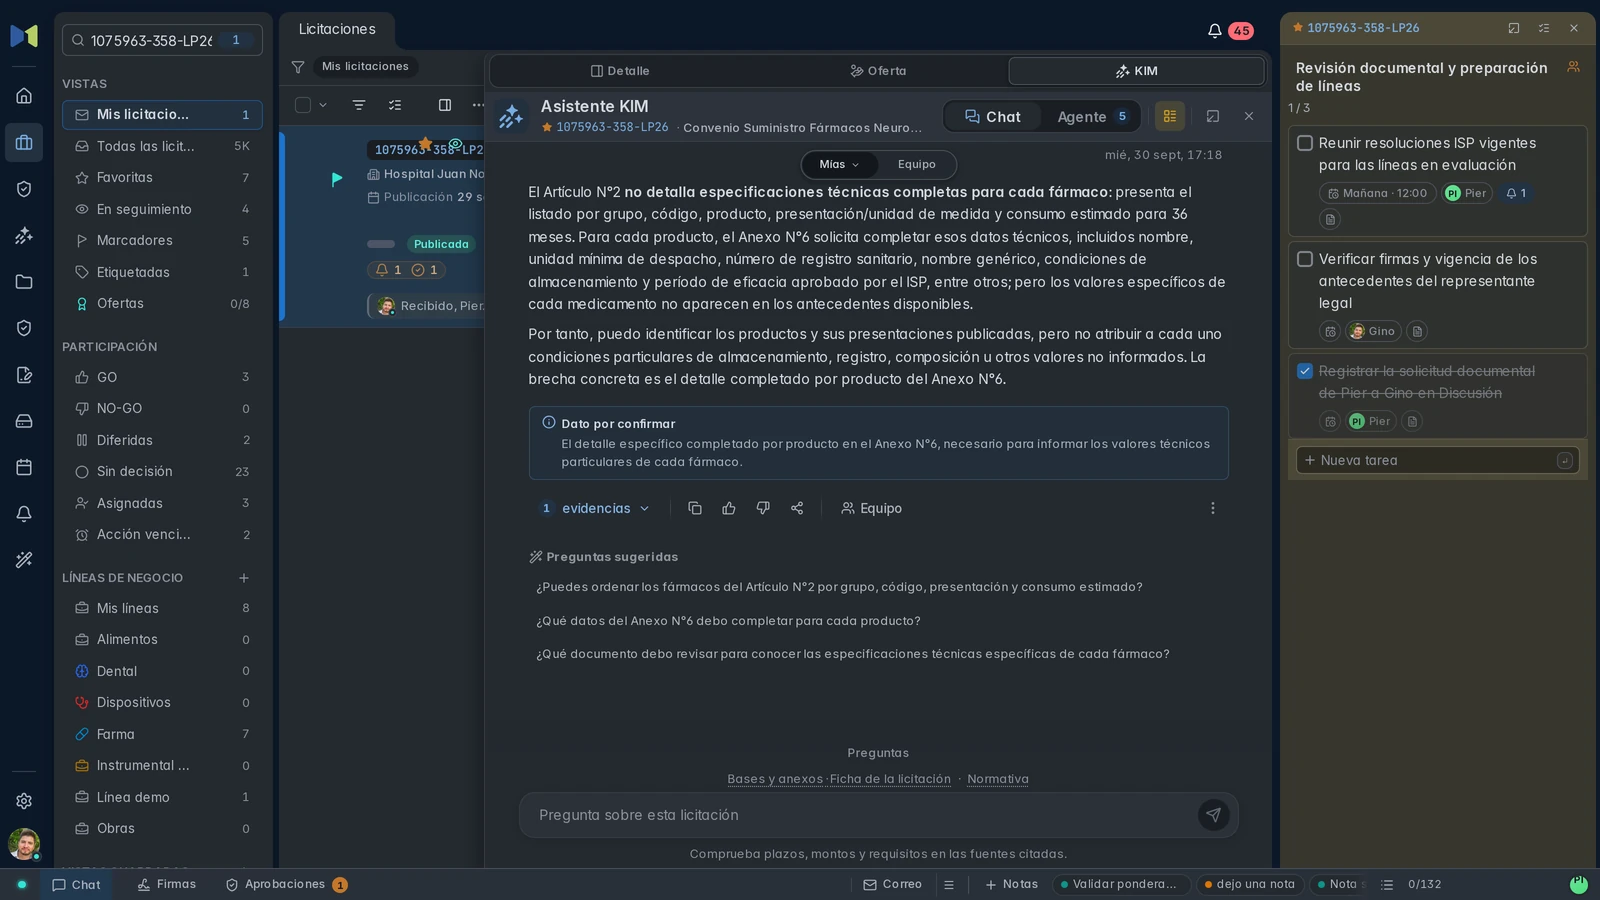
Task: Expand the KIM assistant panel to full view
Action: [x=1213, y=116]
